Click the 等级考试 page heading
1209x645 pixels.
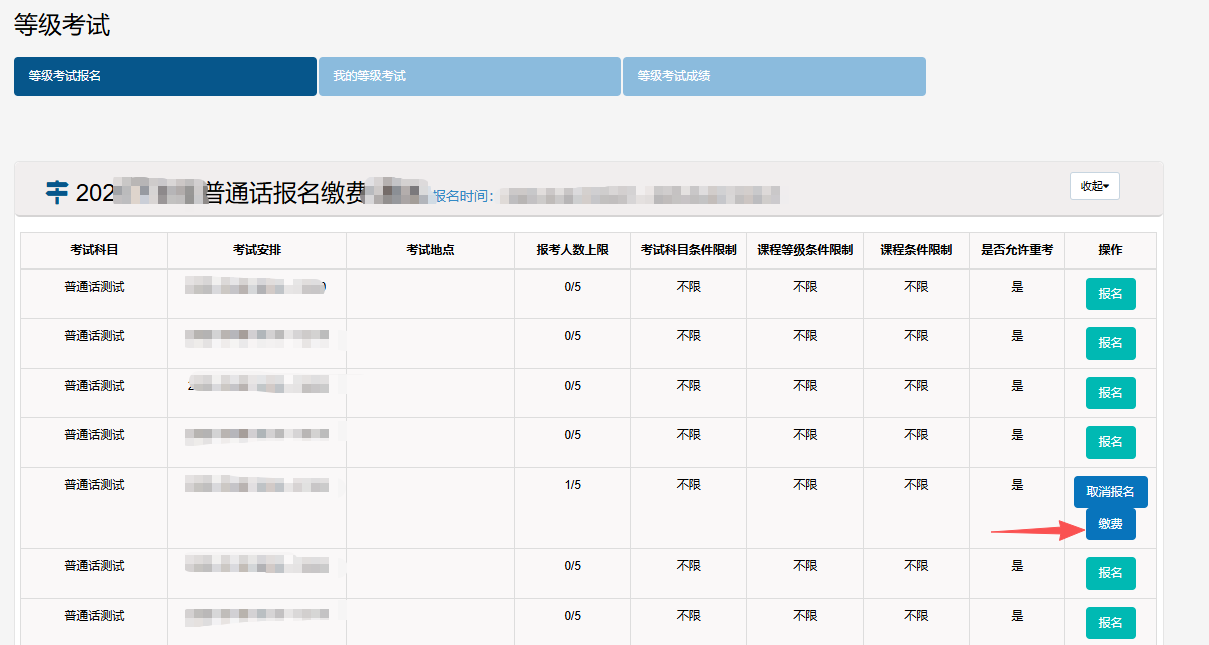click(x=62, y=26)
